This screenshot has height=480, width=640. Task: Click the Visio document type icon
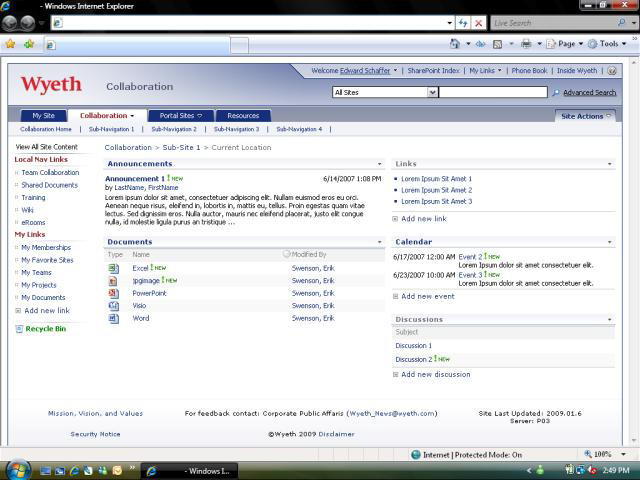pyautogui.click(x=113, y=306)
